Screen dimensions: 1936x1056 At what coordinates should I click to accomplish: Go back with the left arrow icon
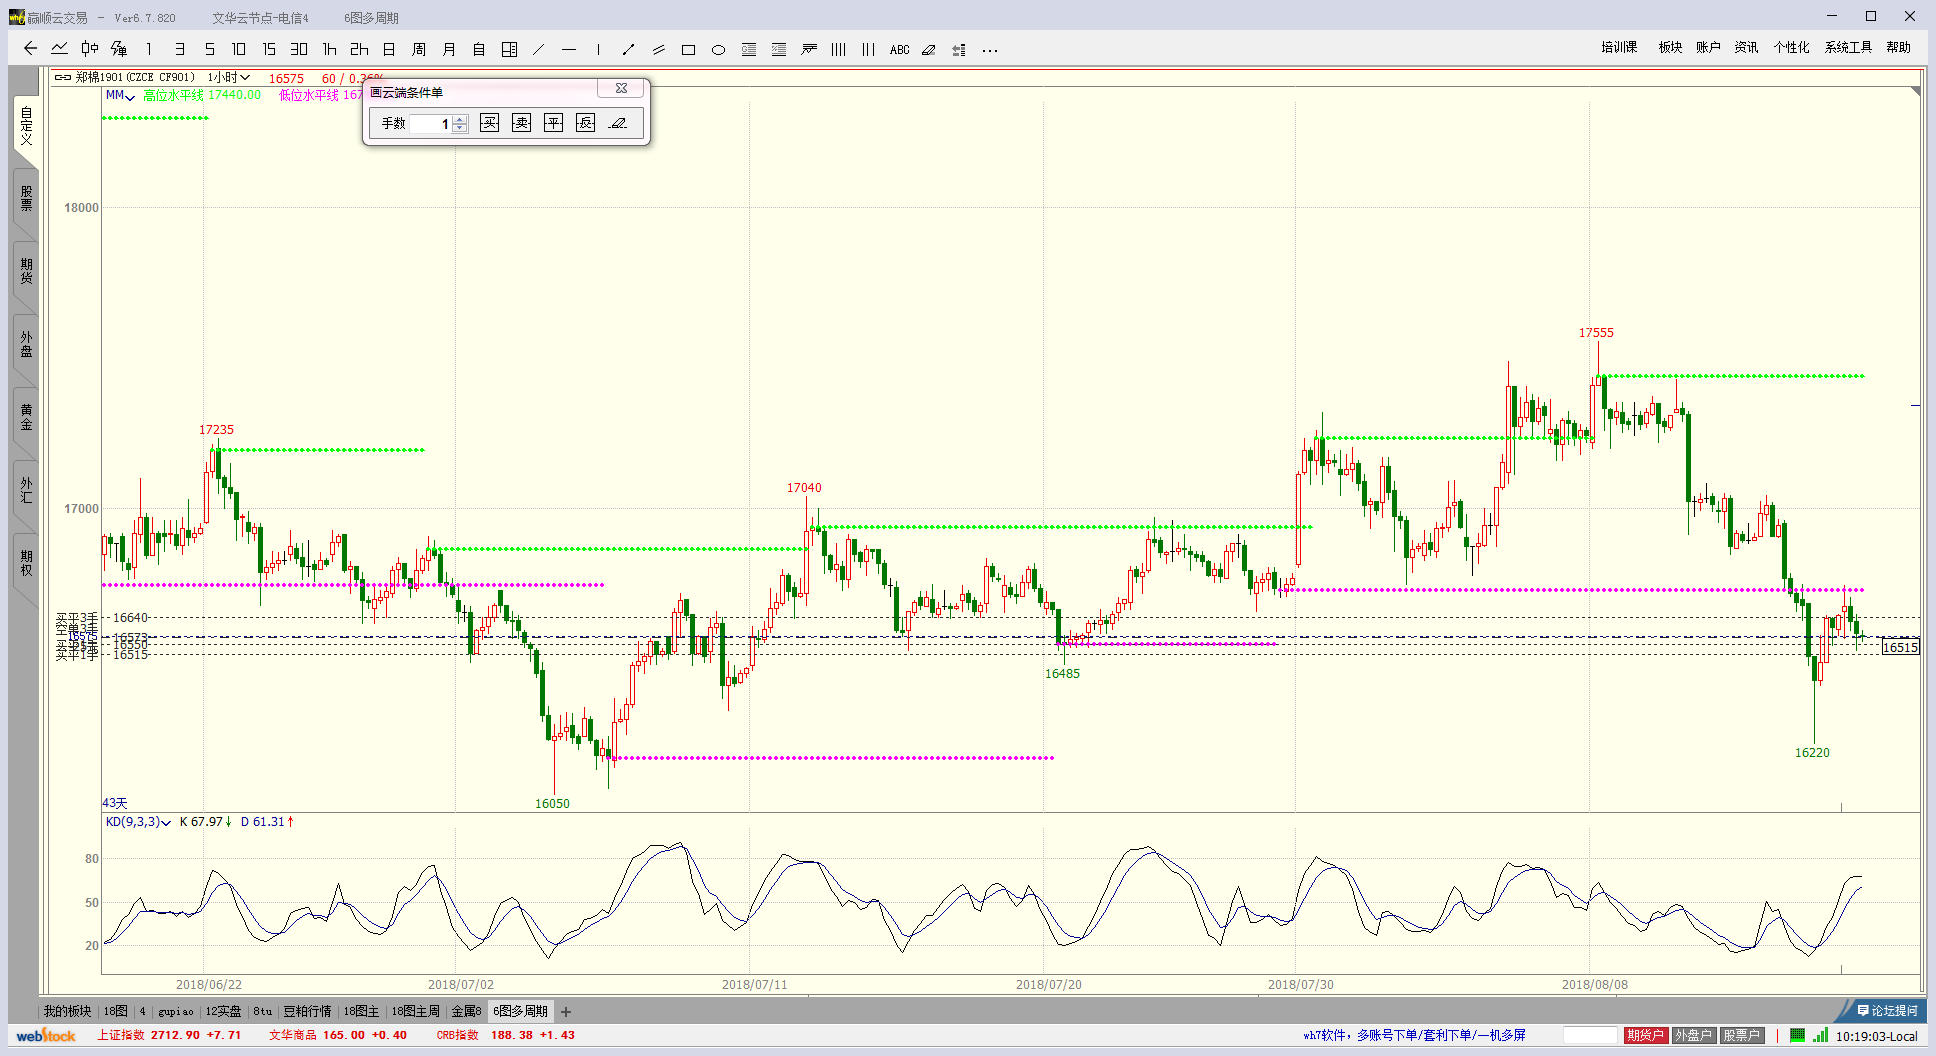pos(30,48)
